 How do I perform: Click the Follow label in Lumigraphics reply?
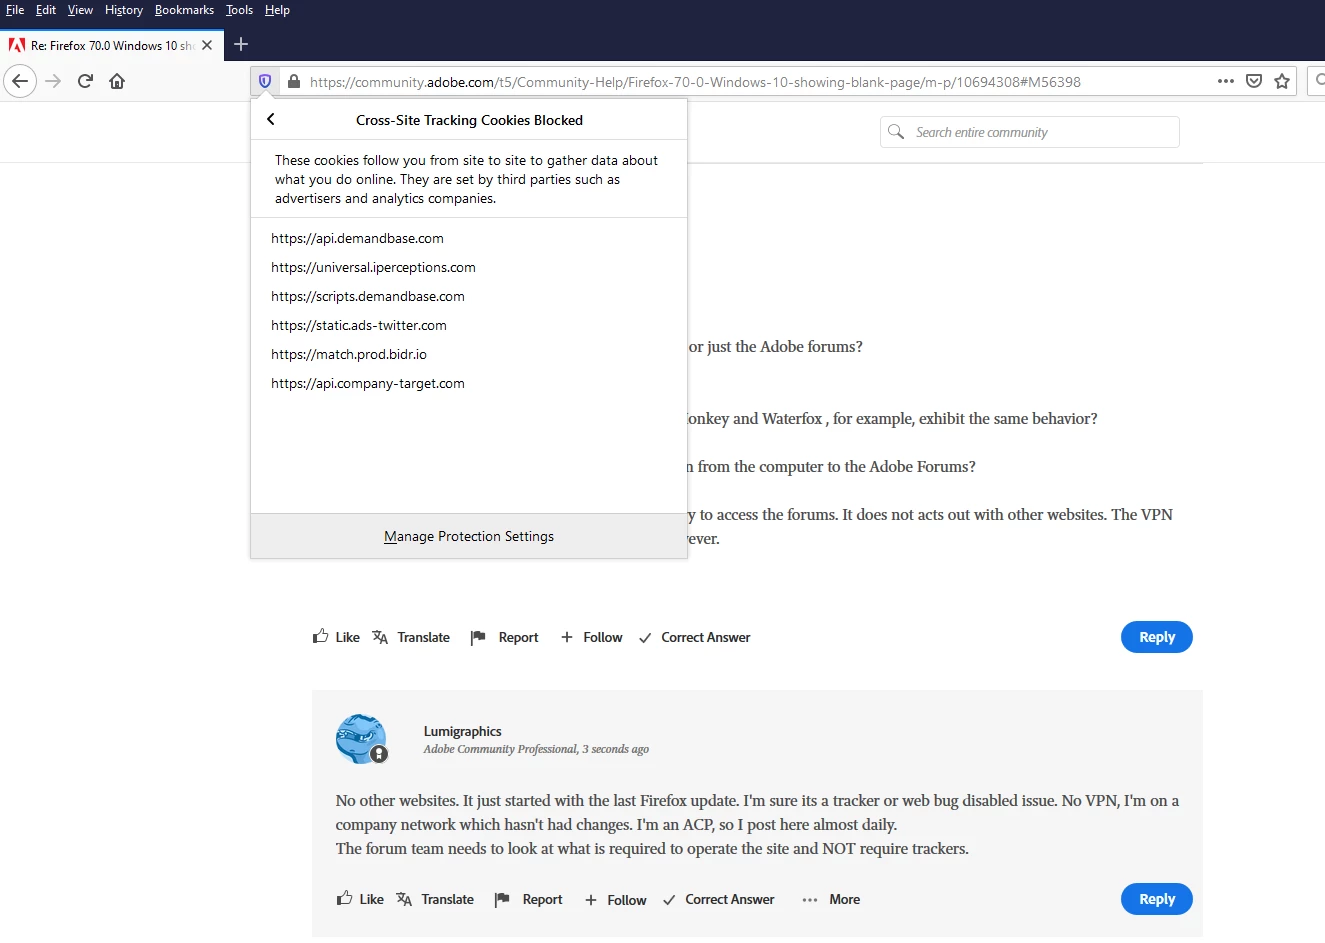click(626, 900)
